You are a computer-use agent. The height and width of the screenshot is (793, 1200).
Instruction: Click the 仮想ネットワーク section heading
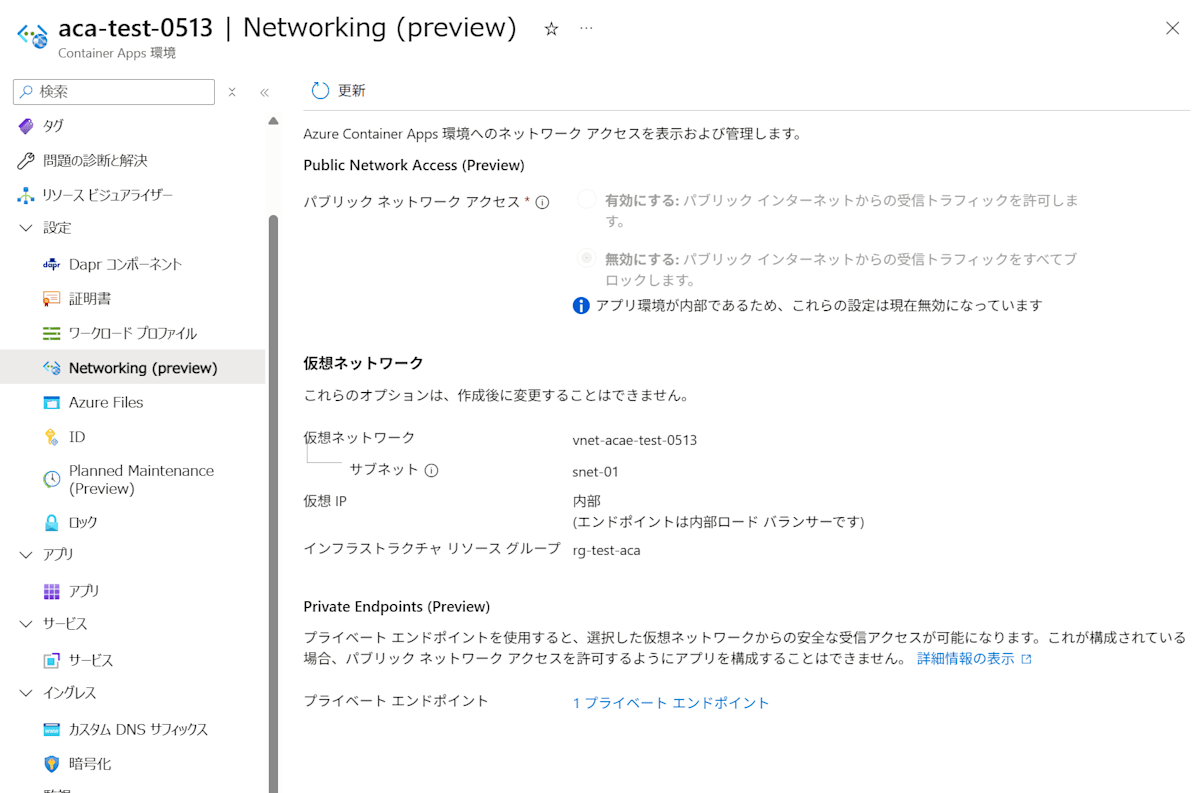364,363
